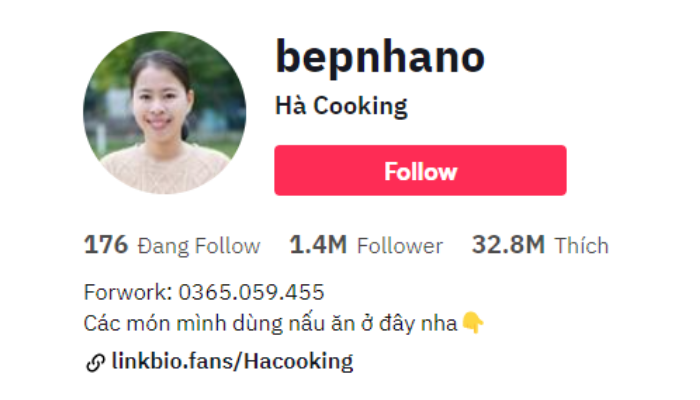Open the 176 following count
The width and height of the screenshot is (700, 400).
106,245
